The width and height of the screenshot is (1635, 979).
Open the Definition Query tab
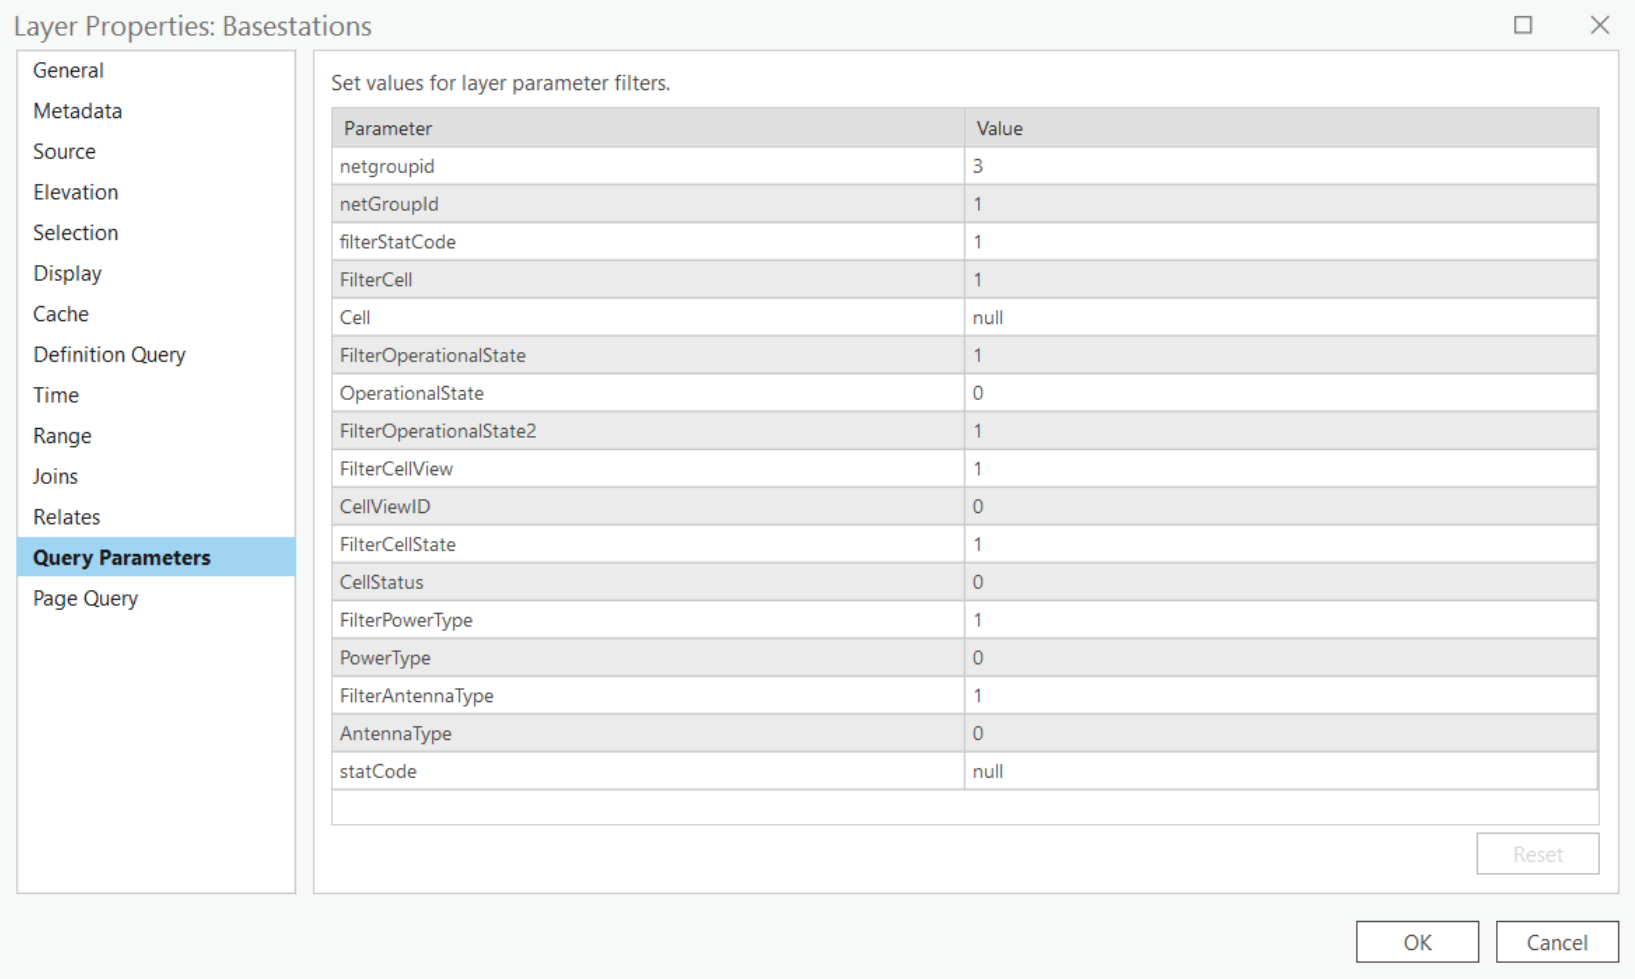(109, 355)
